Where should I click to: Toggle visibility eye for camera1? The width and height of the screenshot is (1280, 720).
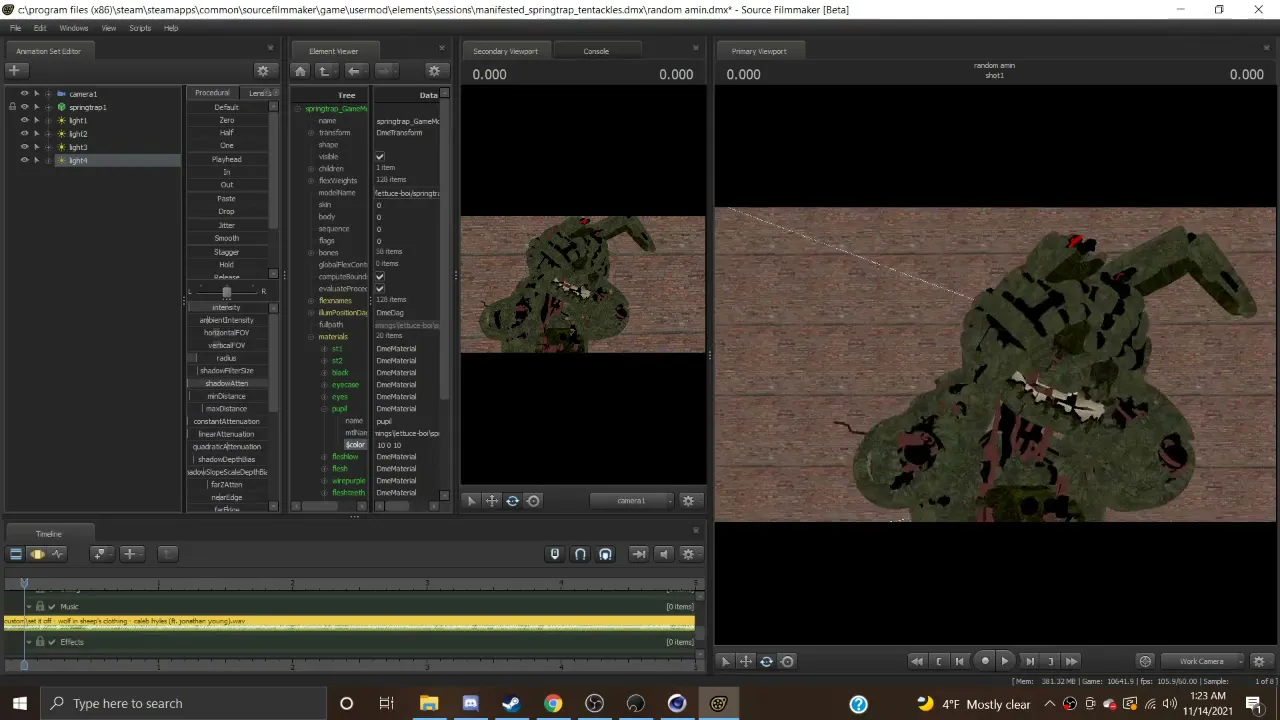[25, 94]
